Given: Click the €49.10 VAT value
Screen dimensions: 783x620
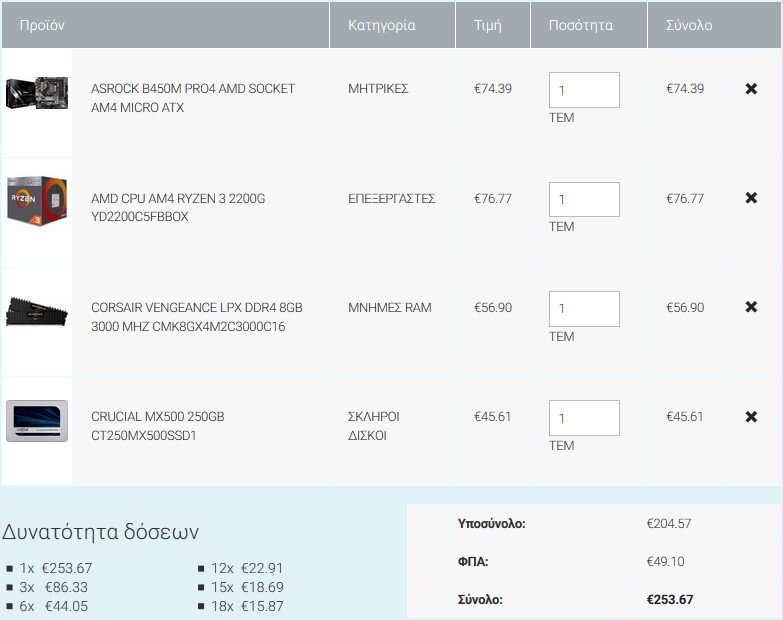Looking at the screenshot, I should pos(665,562).
